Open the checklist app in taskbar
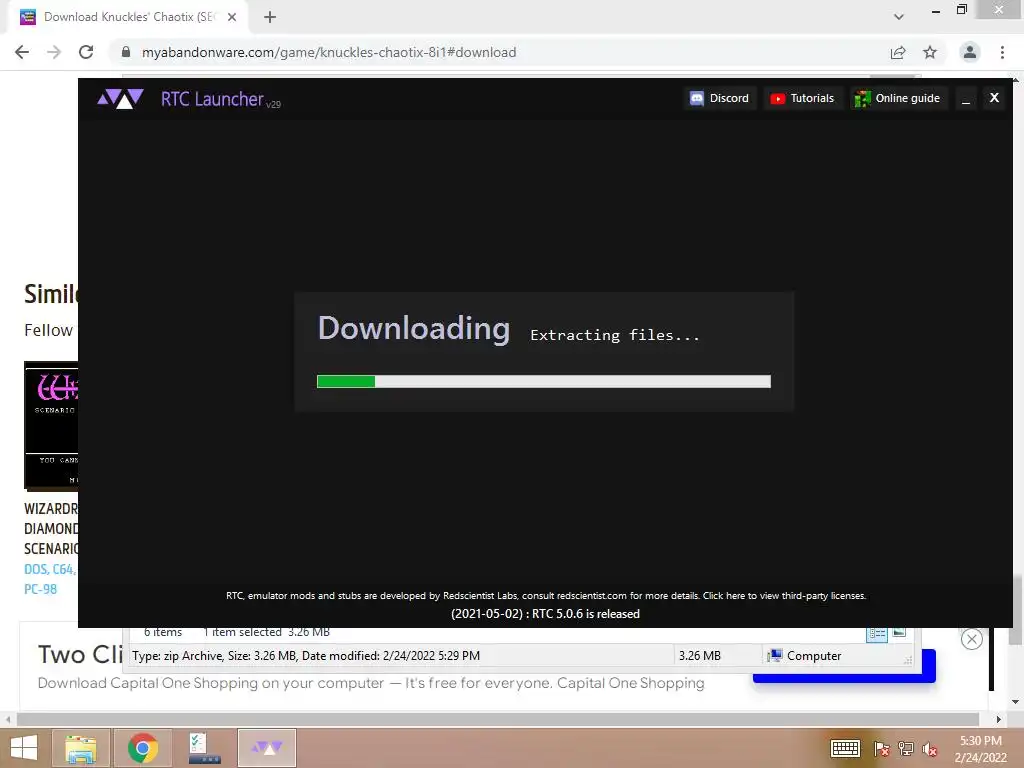Image resolution: width=1024 pixels, height=768 pixels. point(204,748)
